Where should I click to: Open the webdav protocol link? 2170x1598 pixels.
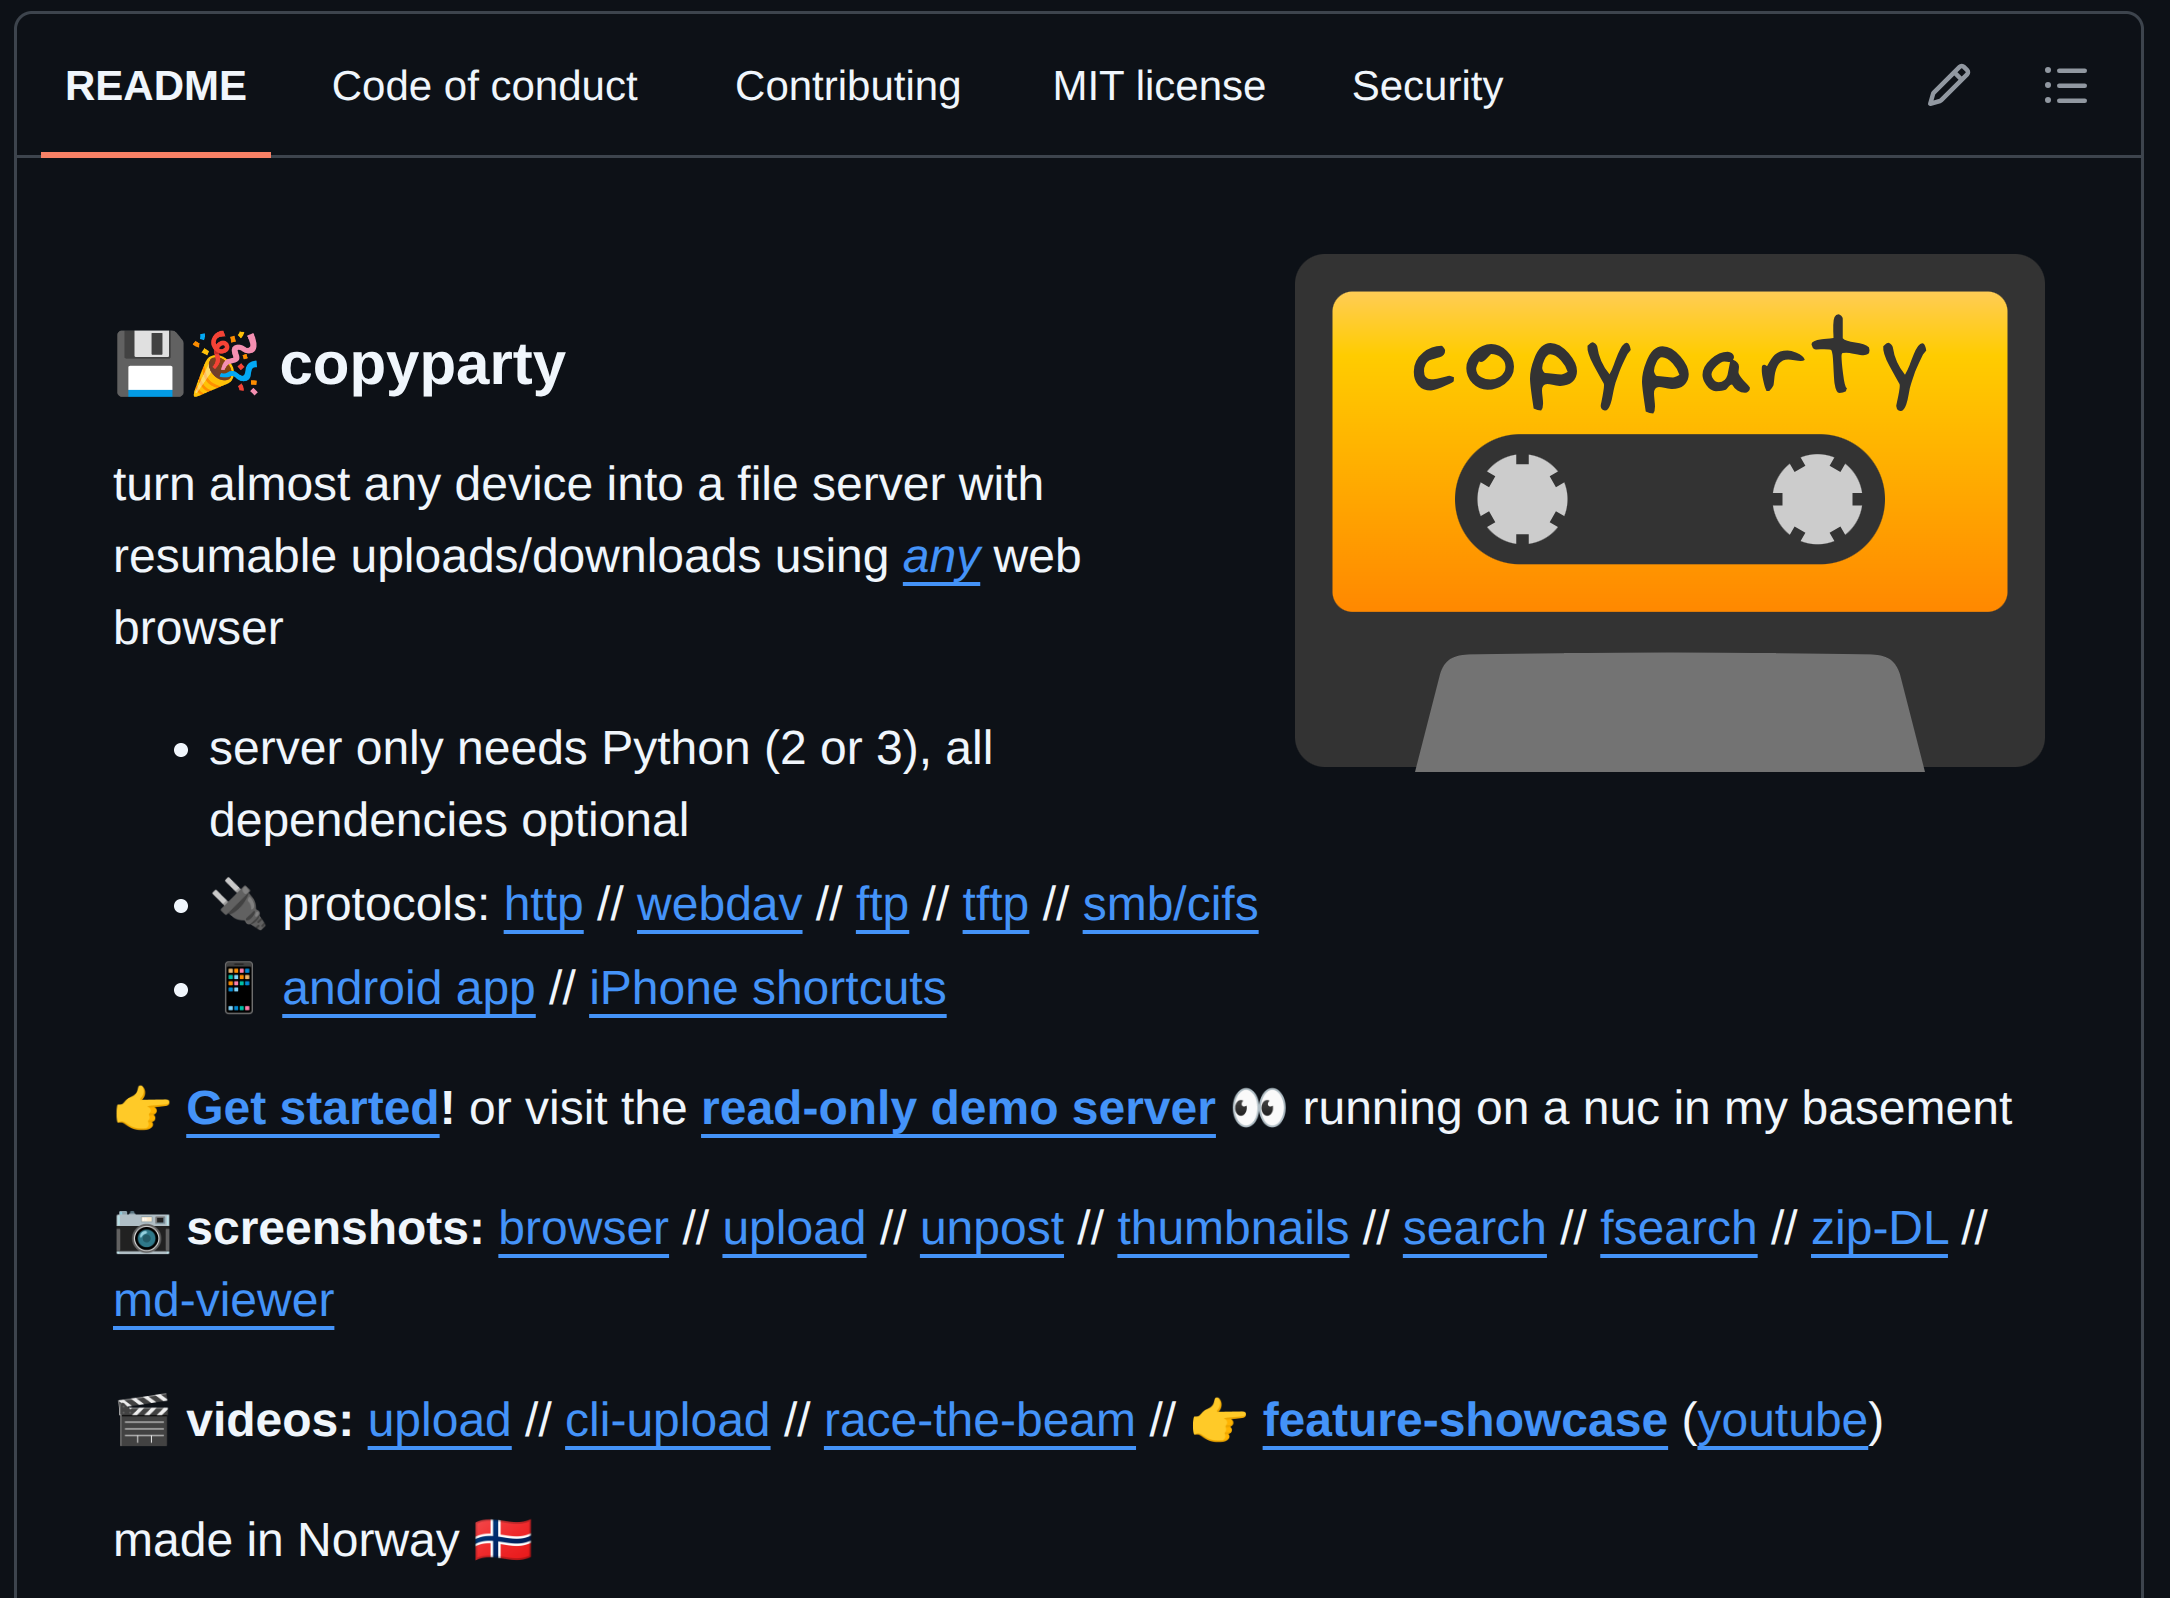point(718,904)
